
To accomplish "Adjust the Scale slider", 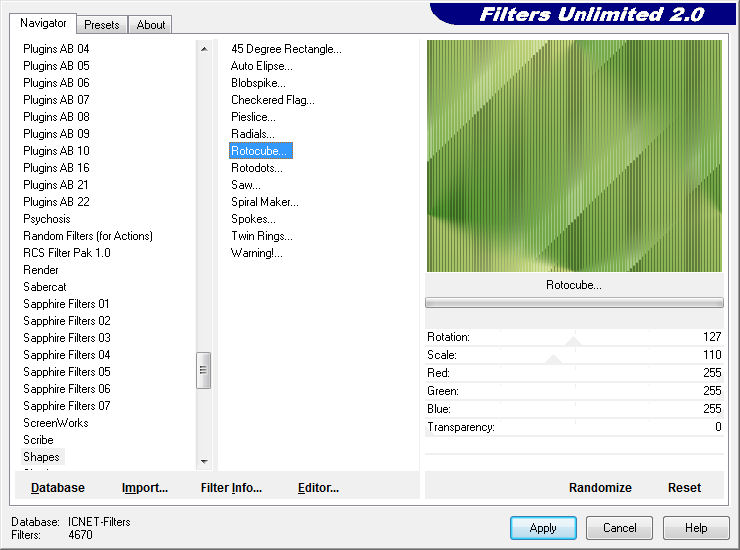I will [x=574, y=355].
